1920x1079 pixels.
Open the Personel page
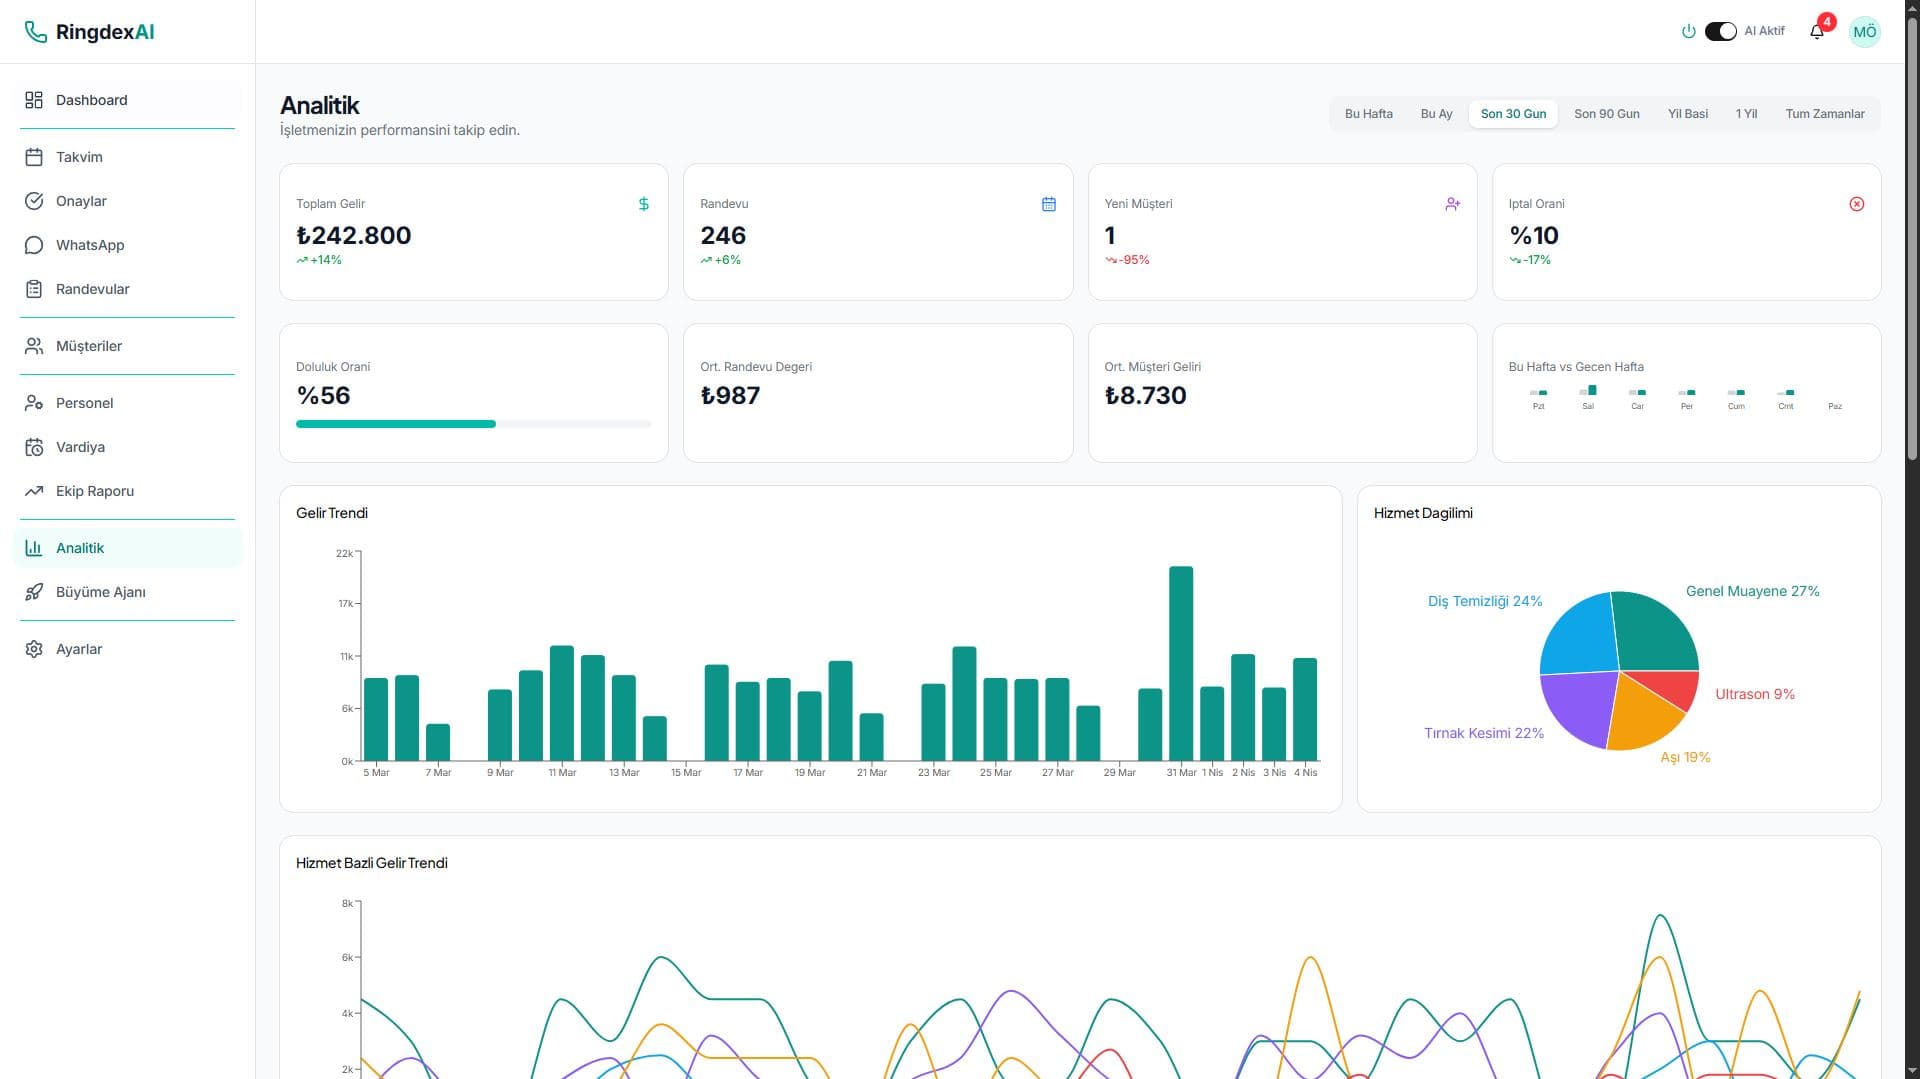point(128,403)
